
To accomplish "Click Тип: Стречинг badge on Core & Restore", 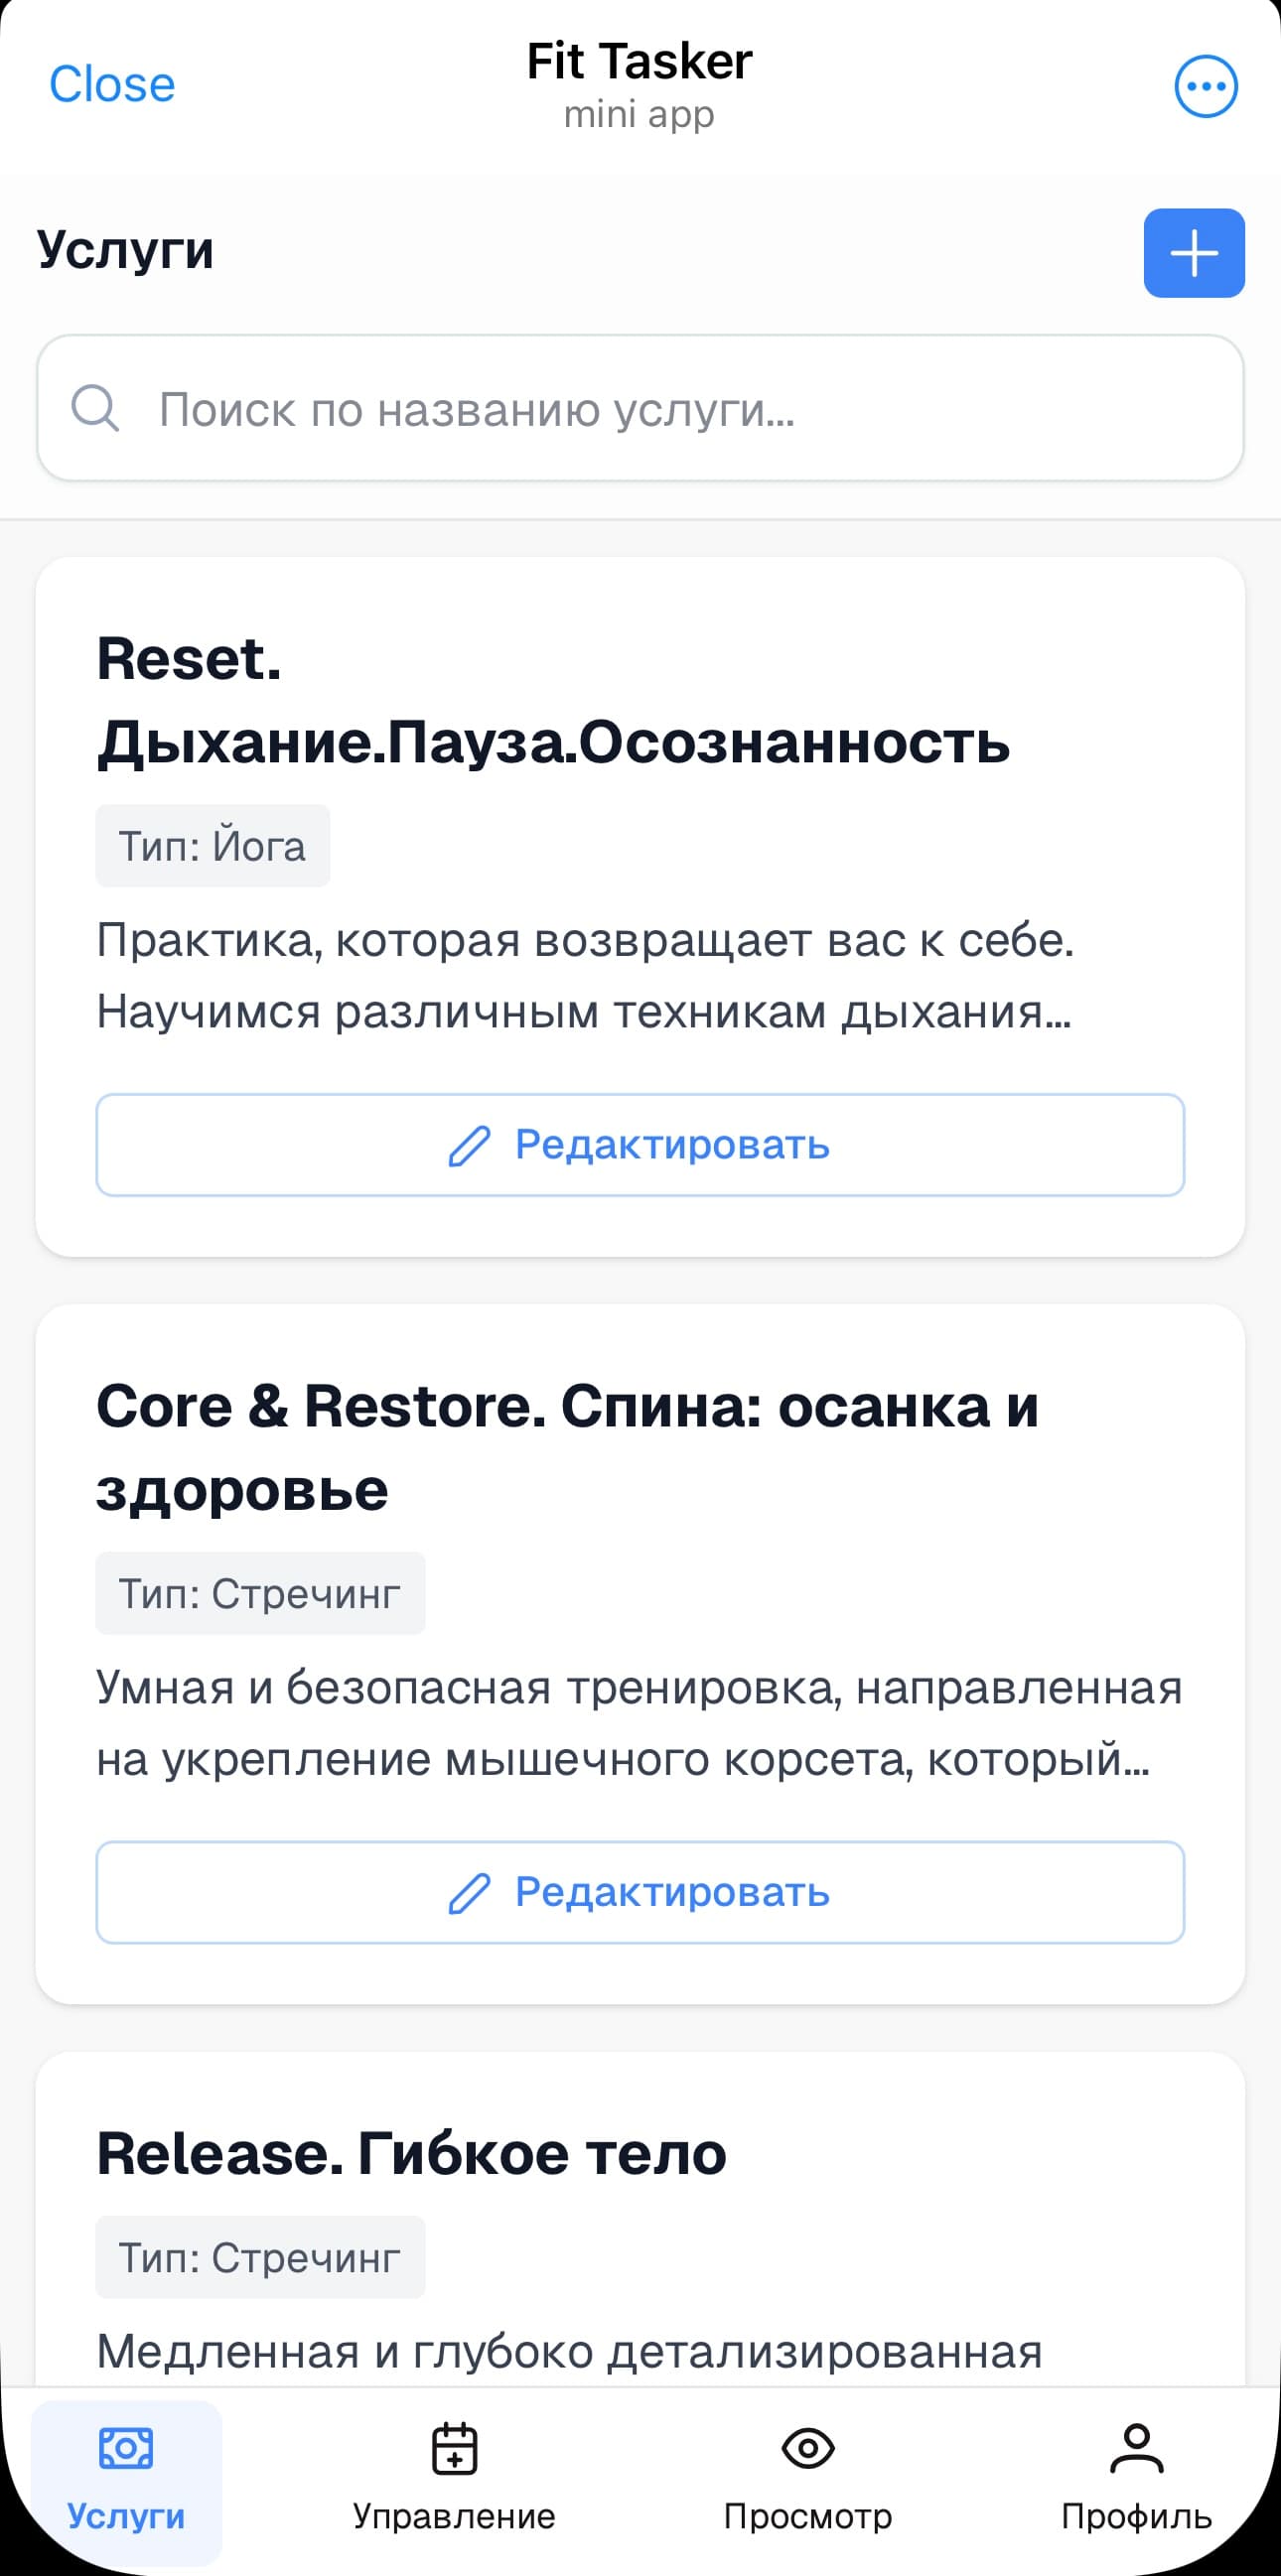I will tap(259, 1592).
